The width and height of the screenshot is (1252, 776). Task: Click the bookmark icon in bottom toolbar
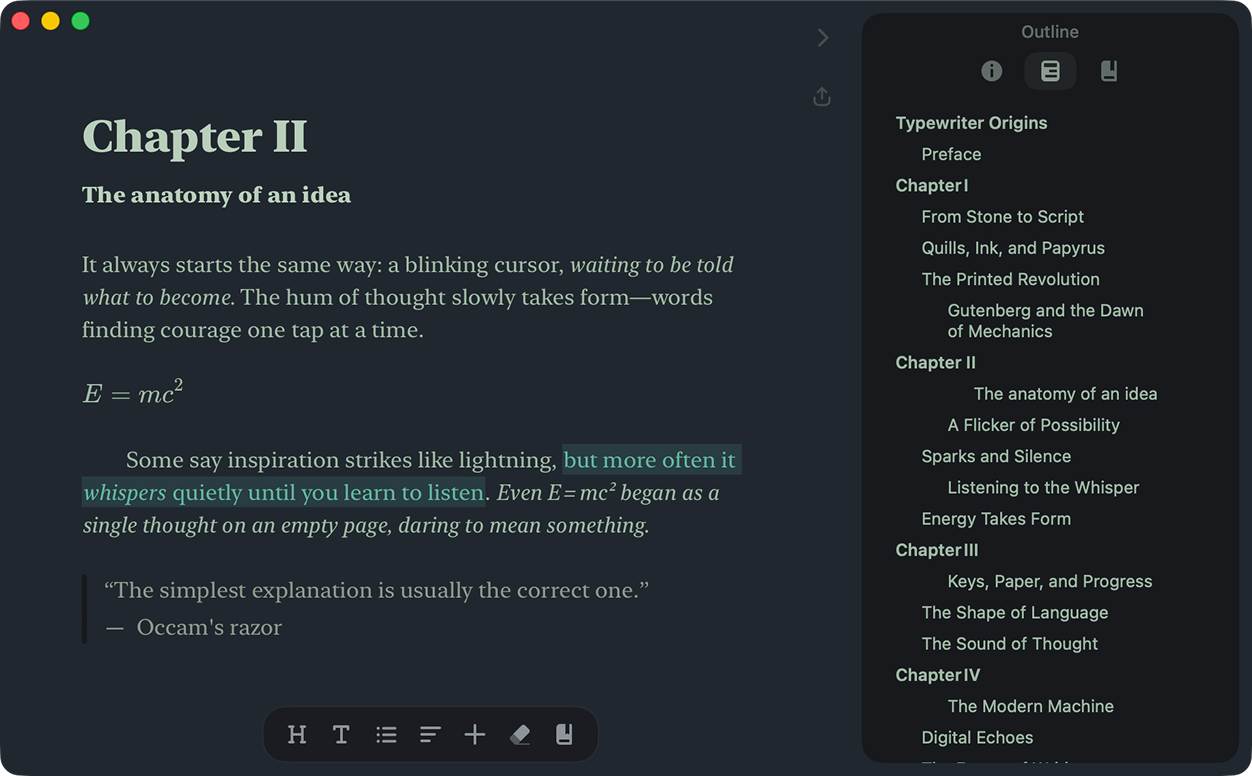coord(564,735)
